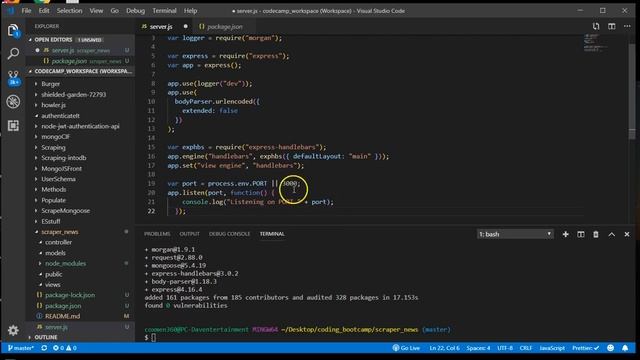Image resolution: width=640 pixels, height=360 pixels.
Task: Switch to the package.json editor tab
Action: 224,27
